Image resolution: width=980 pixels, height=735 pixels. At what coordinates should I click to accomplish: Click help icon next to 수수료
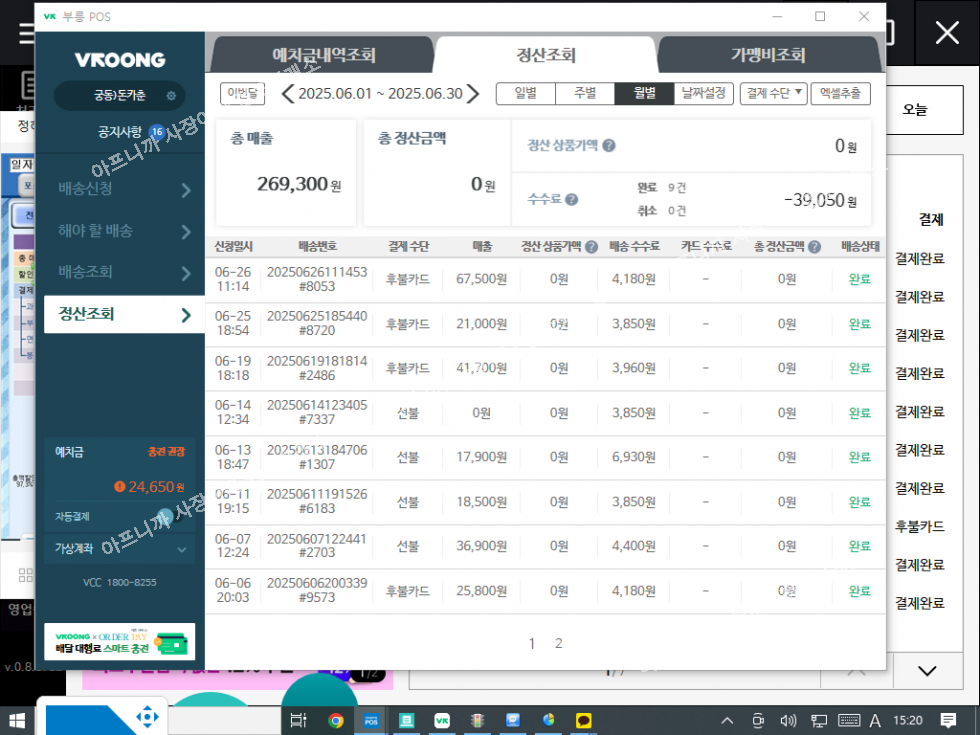tap(571, 199)
